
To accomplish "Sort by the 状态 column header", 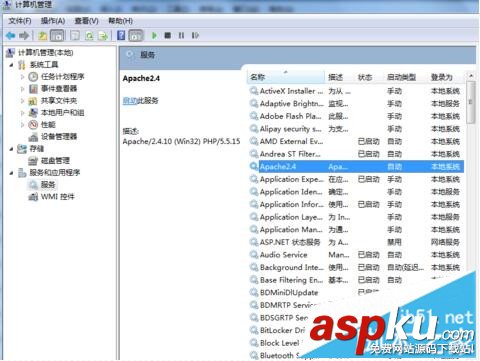I will click(369, 77).
